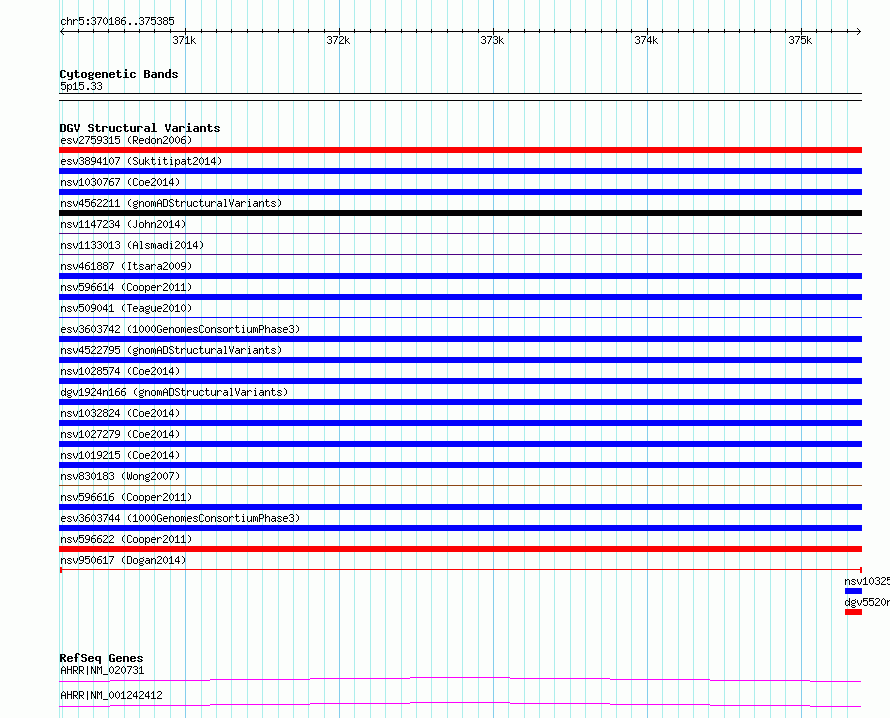Viewport: 890px width, 718px height.
Task: Select nsv596614 (Cooper2011) variant label
Action: pyautogui.click(x=126, y=287)
